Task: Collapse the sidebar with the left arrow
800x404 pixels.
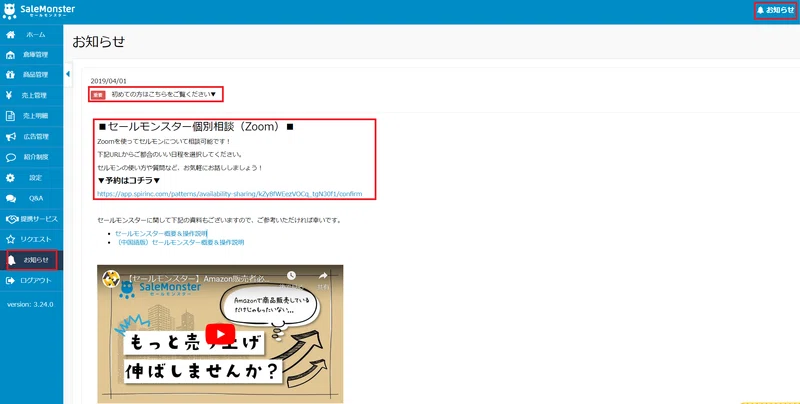Action: (x=68, y=74)
